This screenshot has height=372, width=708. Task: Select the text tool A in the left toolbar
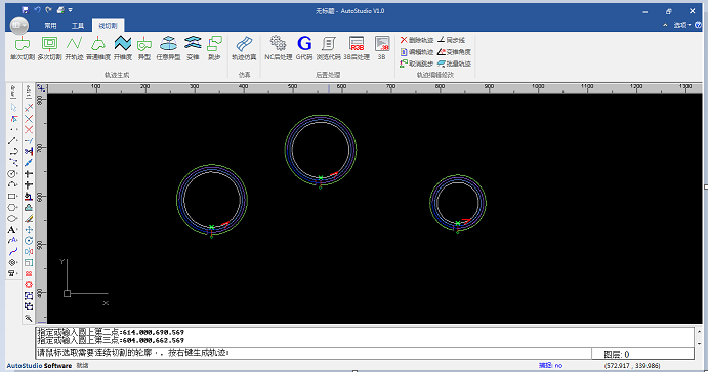12,230
